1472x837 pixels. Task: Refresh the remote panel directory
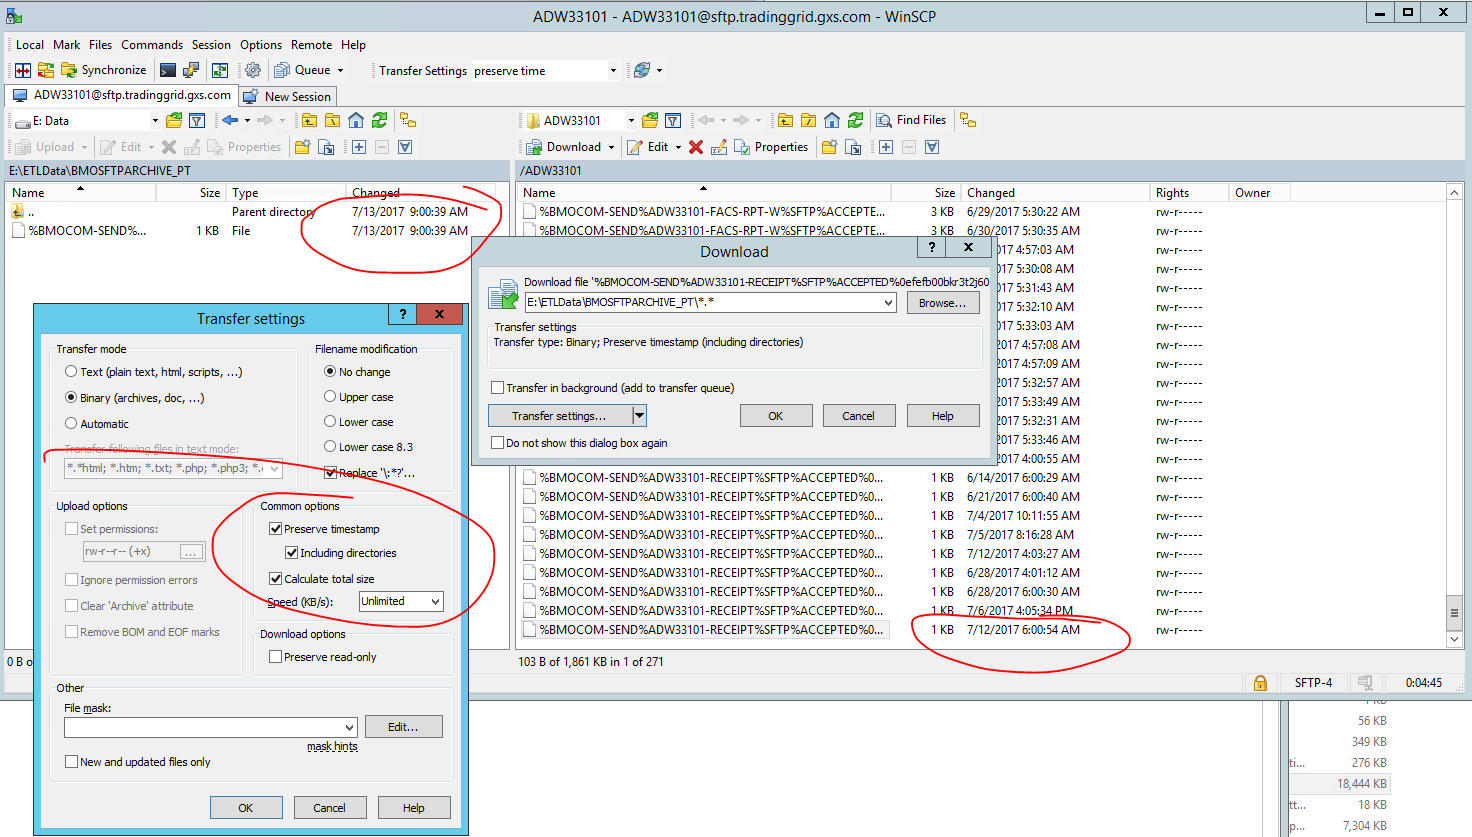pos(856,120)
